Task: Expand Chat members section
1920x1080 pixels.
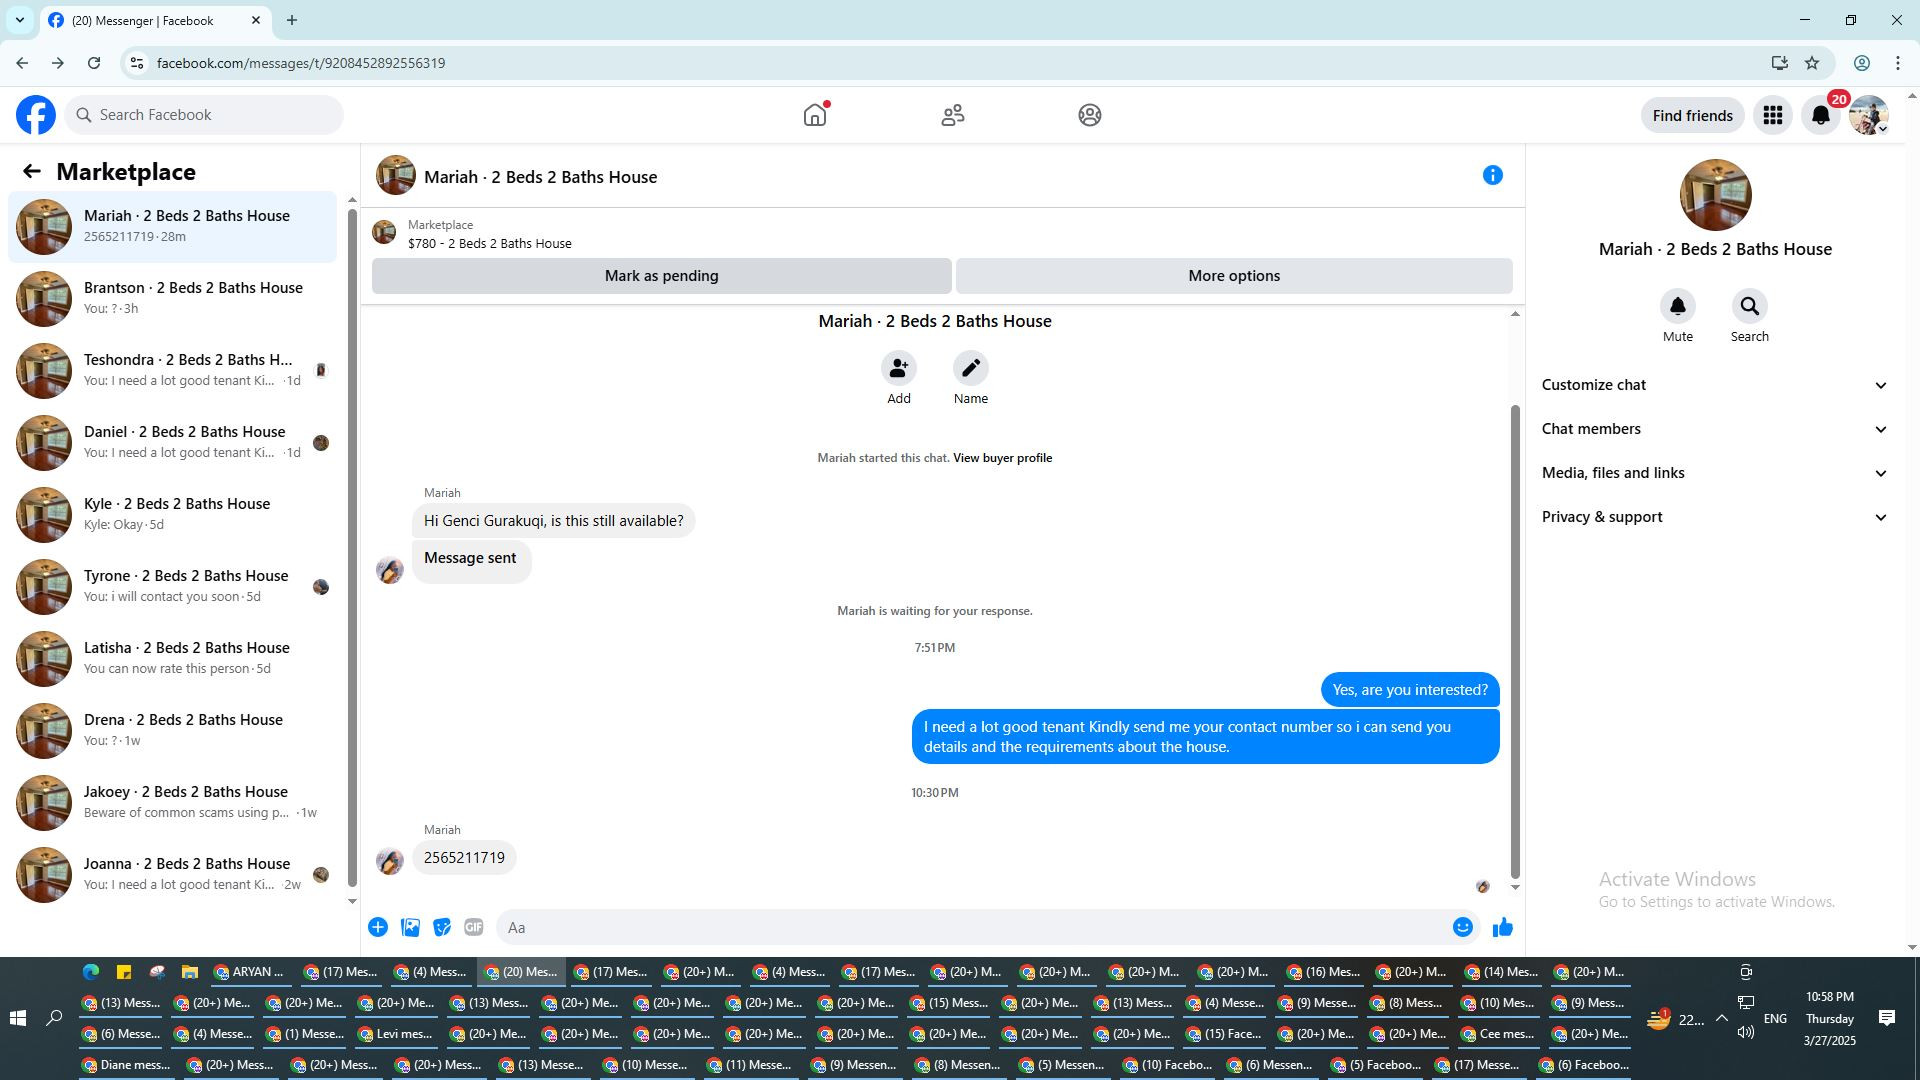Action: (1715, 429)
